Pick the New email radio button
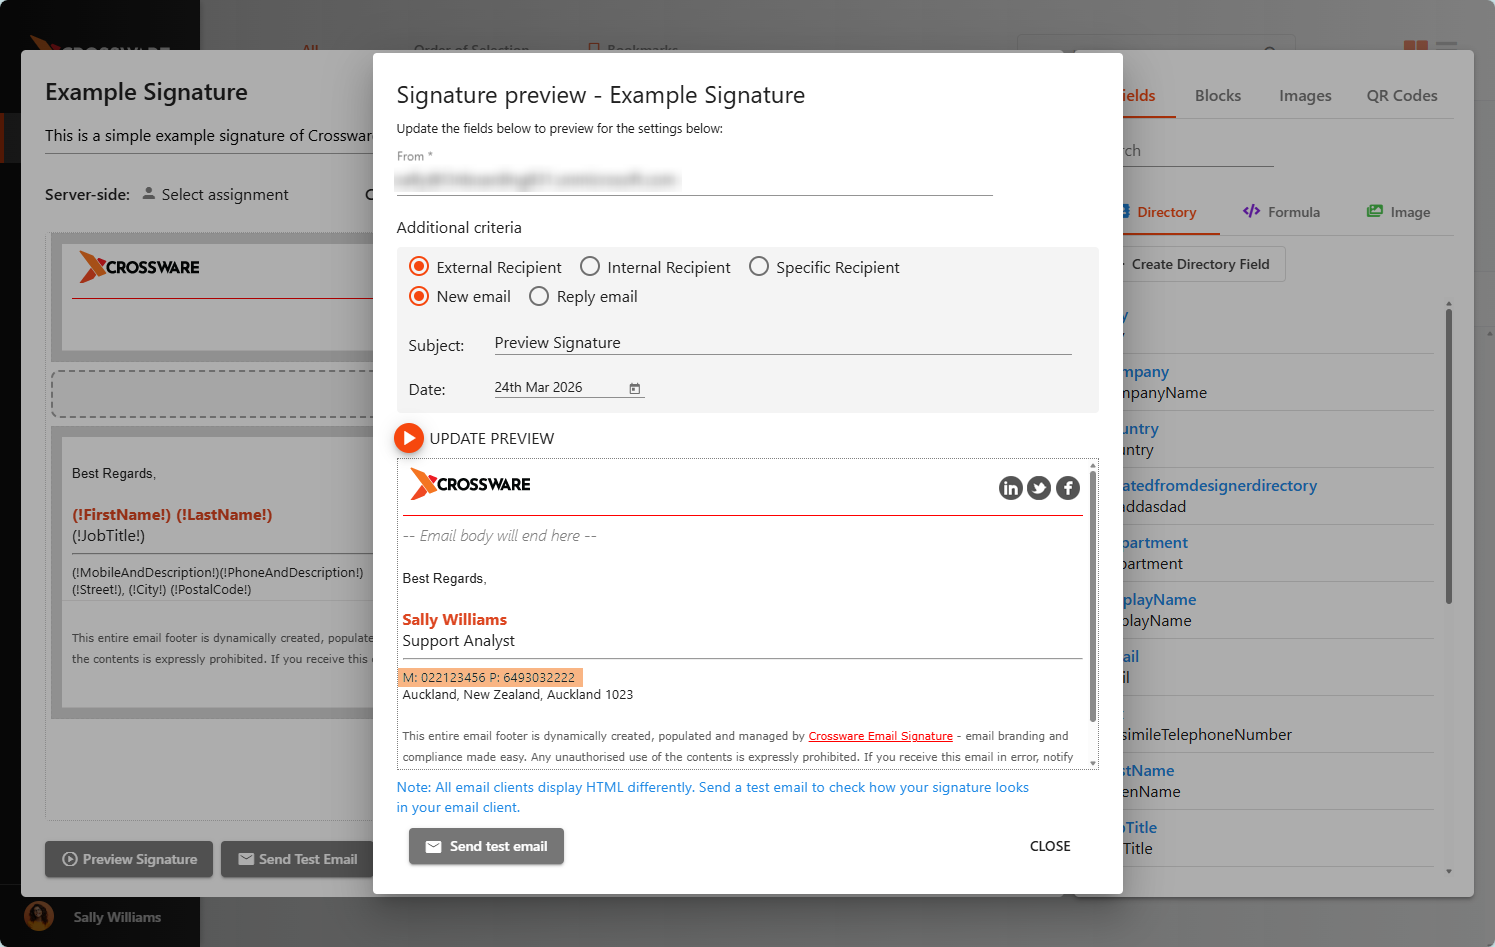 point(419,297)
